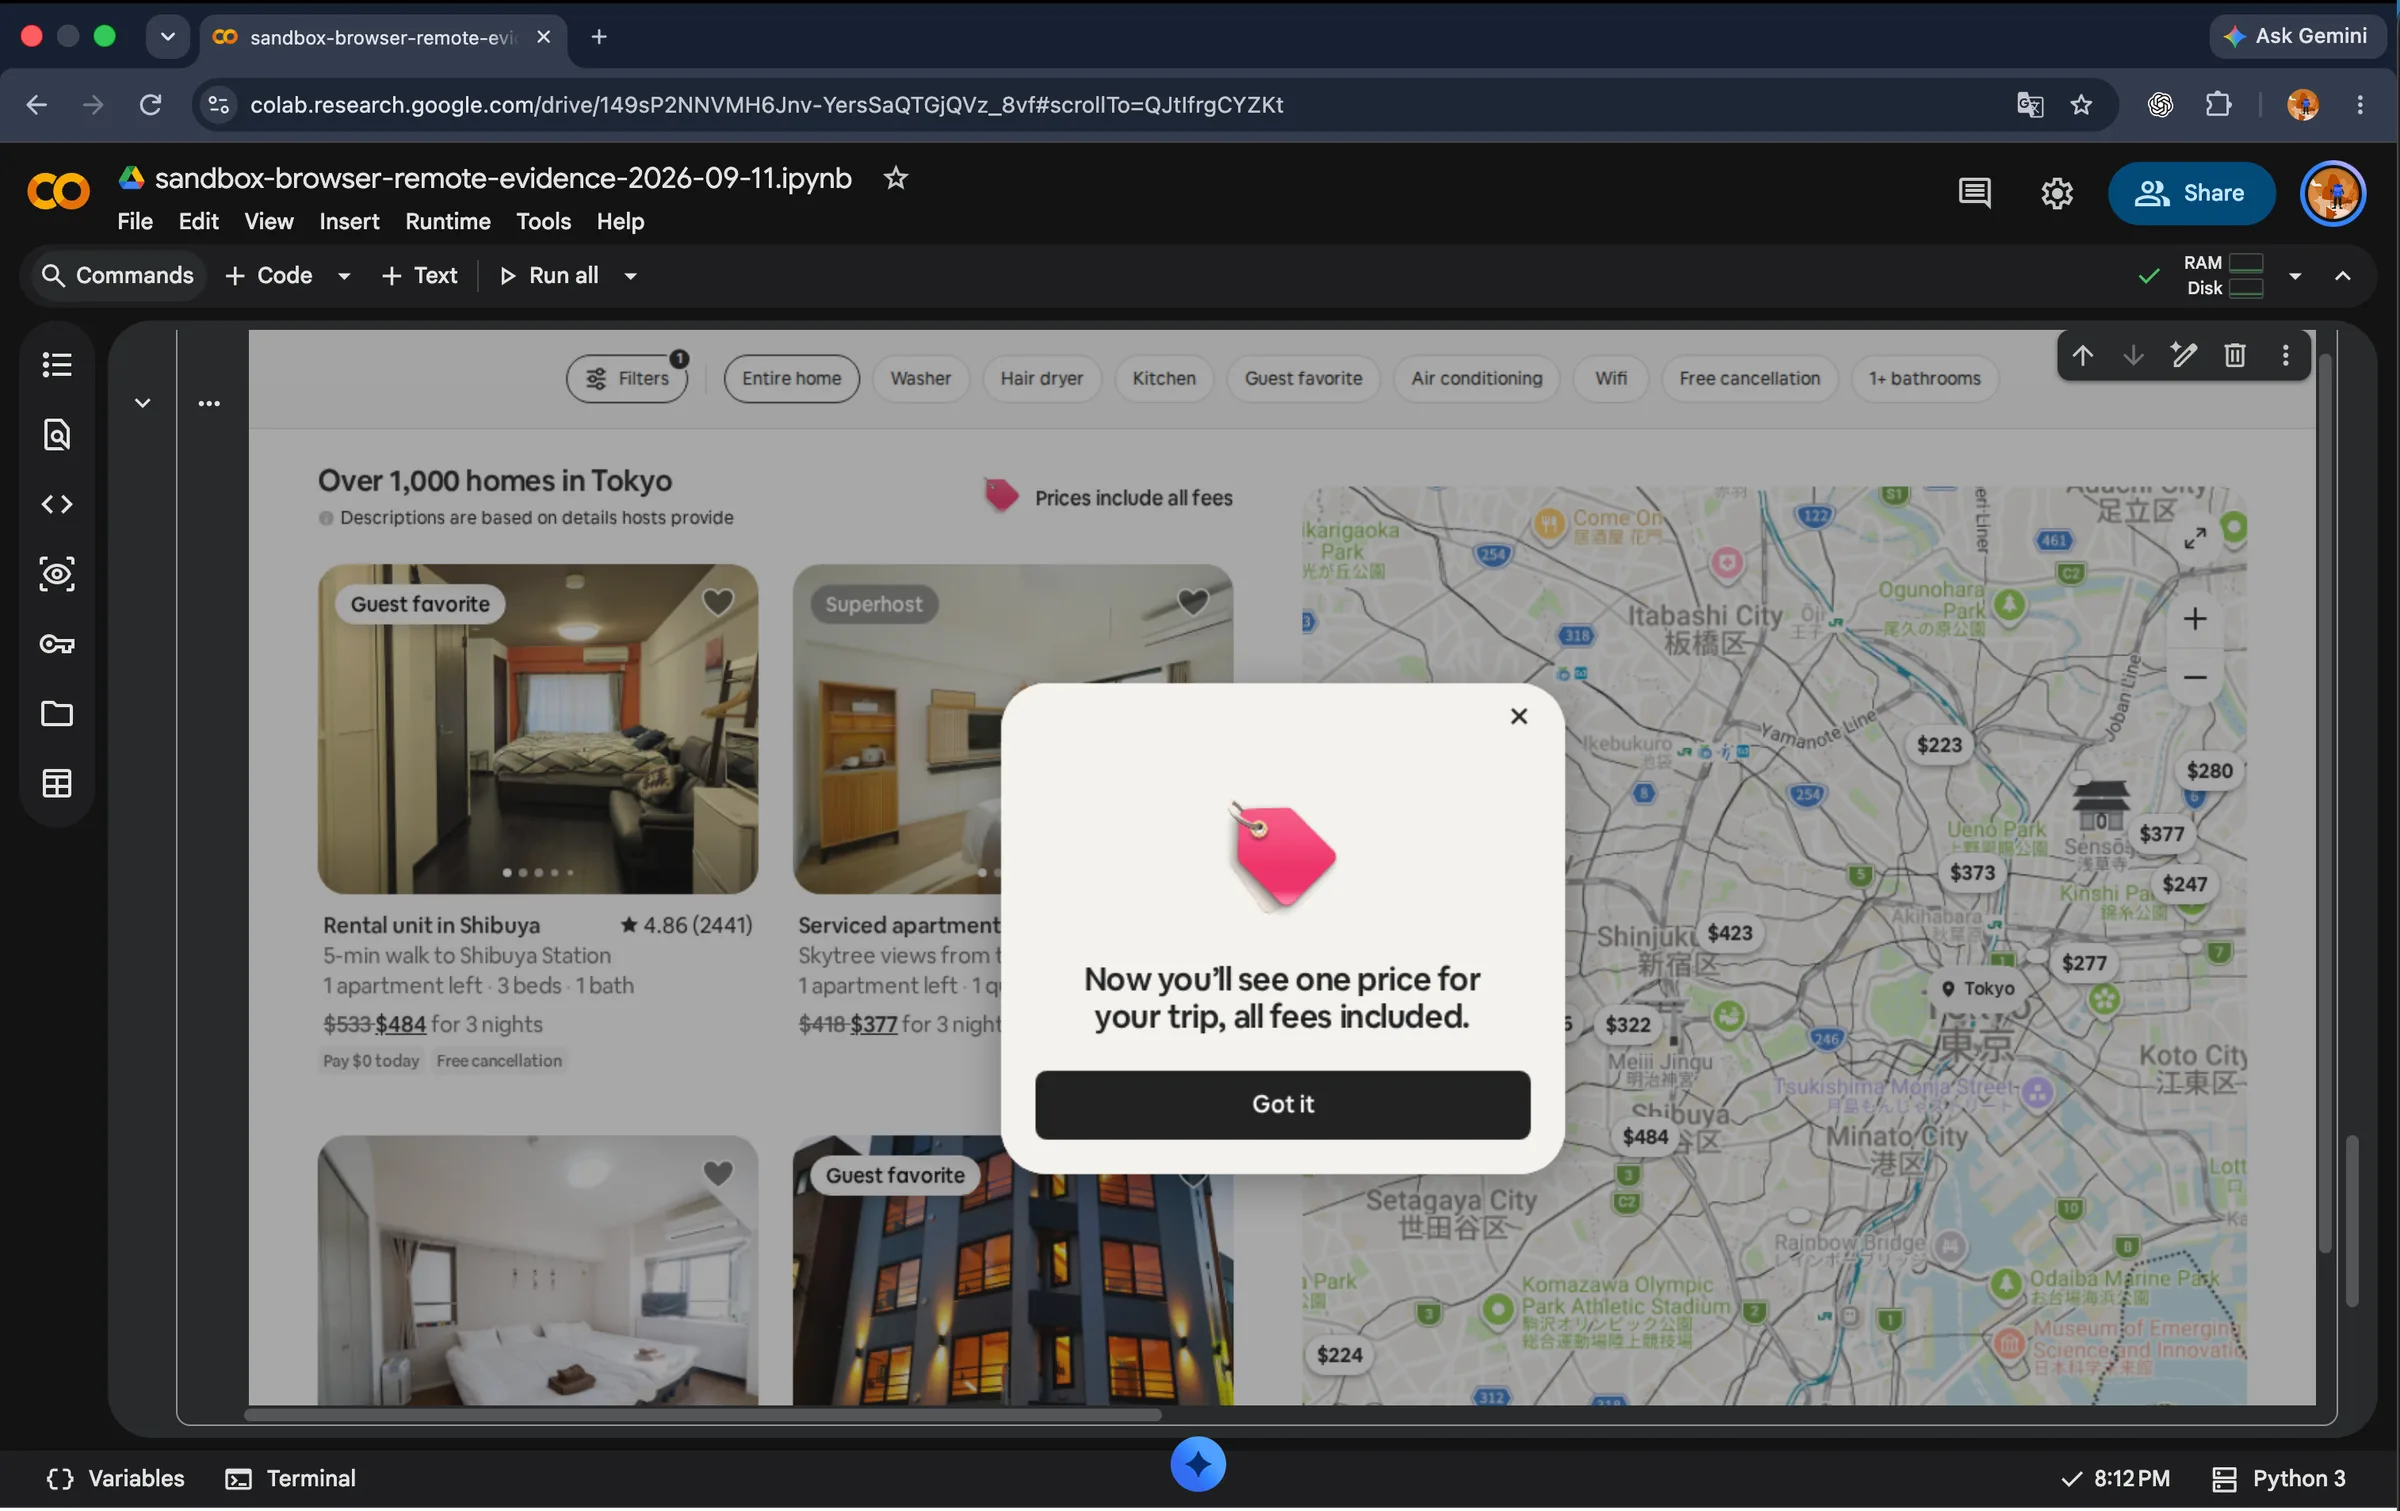
Task: Open more cell actions three-dot menu
Action: point(2285,356)
